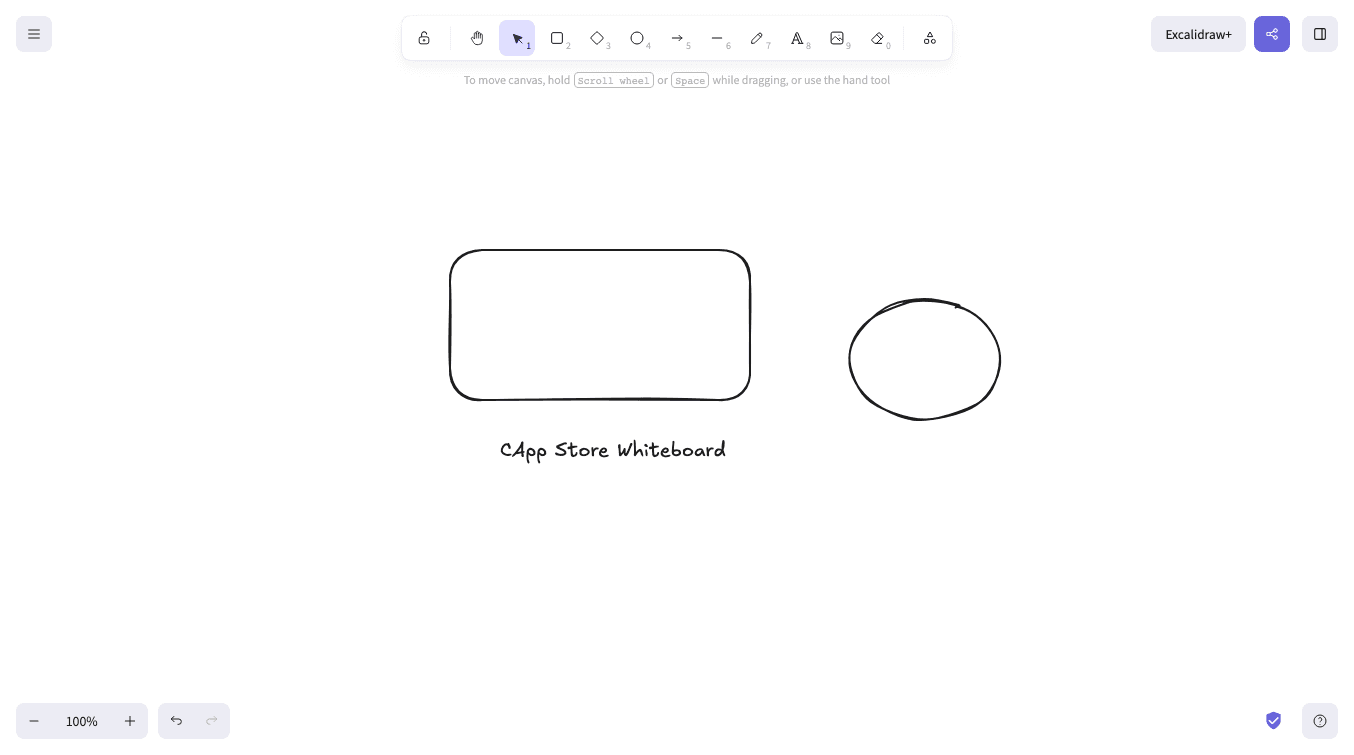Select the freehand Draw pencil tool
Viewport: 1354px width, 755px height.
point(757,38)
